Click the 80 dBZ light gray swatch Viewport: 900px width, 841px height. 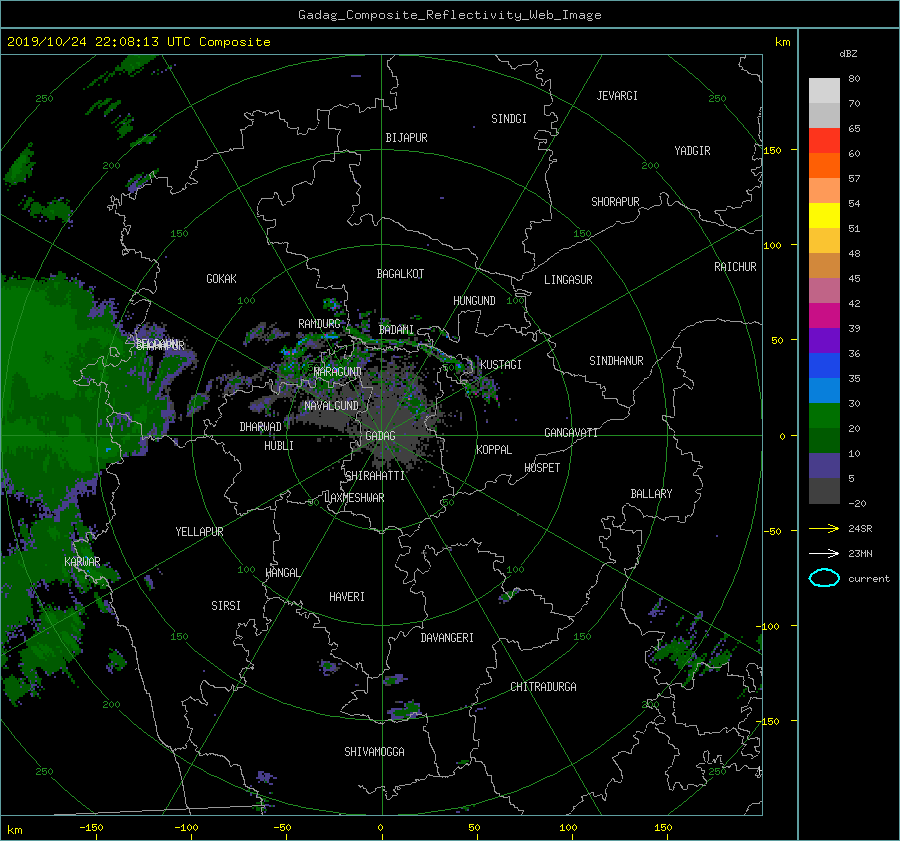coord(824,90)
